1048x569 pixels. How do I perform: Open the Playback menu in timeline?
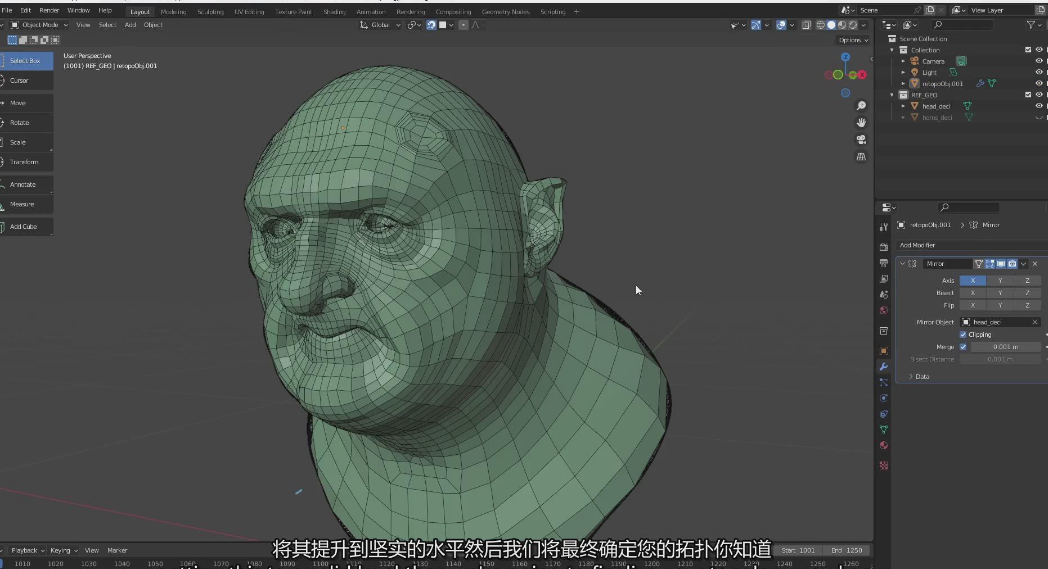[x=25, y=550]
